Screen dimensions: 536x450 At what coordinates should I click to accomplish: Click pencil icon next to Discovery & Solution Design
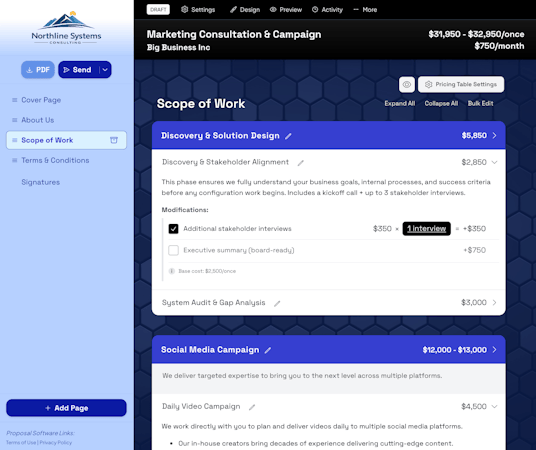click(x=288, y=136)
